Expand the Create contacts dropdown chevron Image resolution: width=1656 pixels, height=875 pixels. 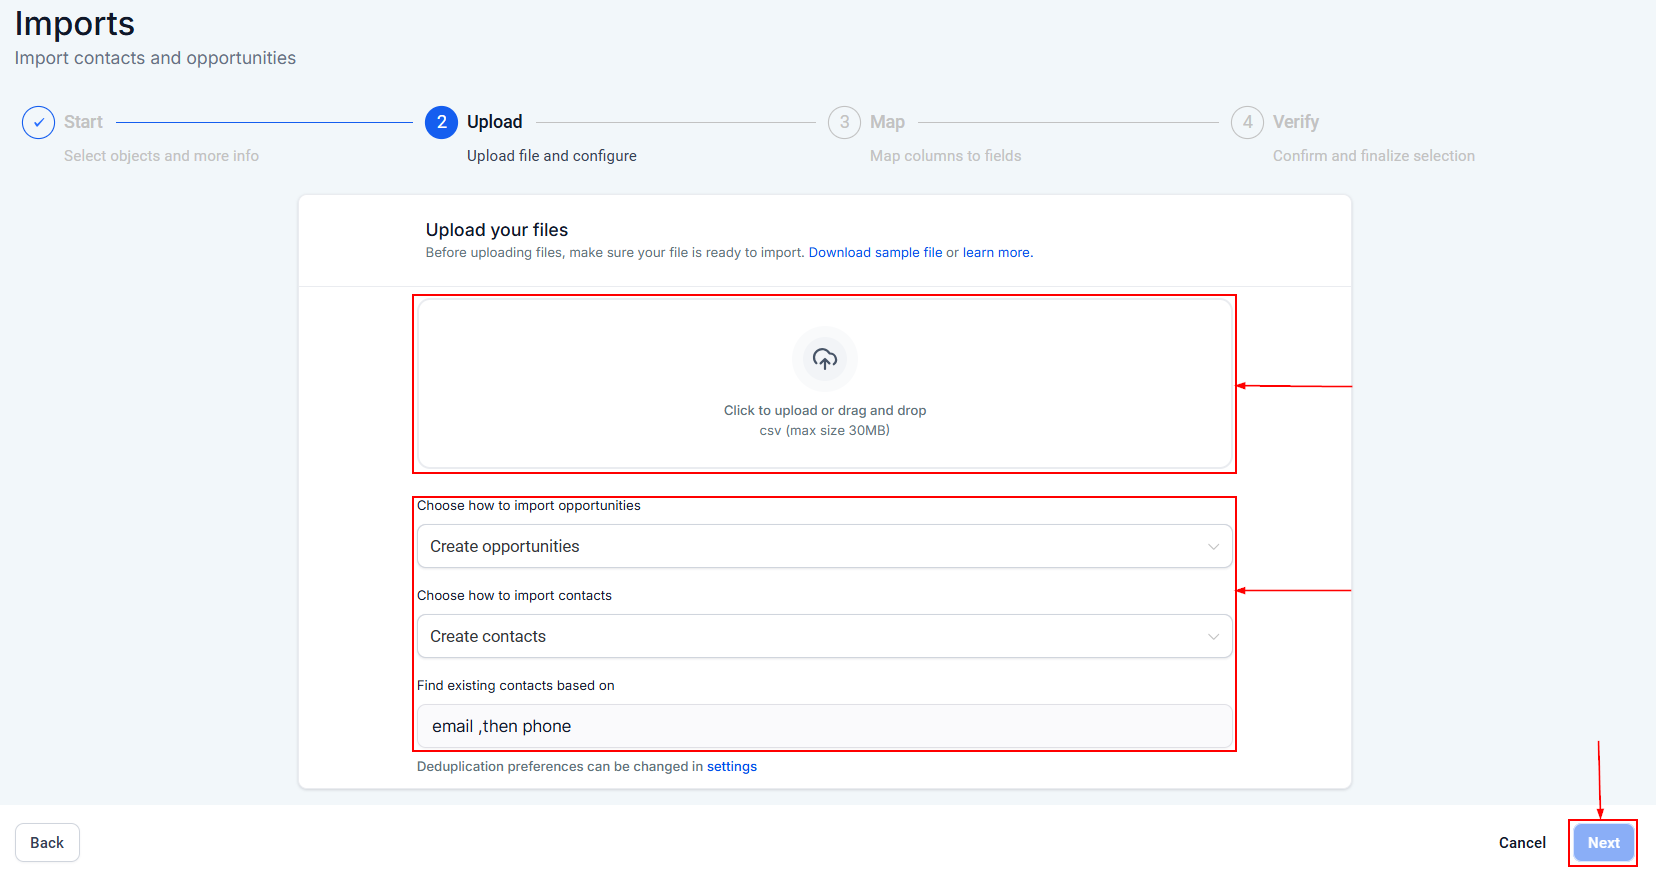tap(1213, 637)
